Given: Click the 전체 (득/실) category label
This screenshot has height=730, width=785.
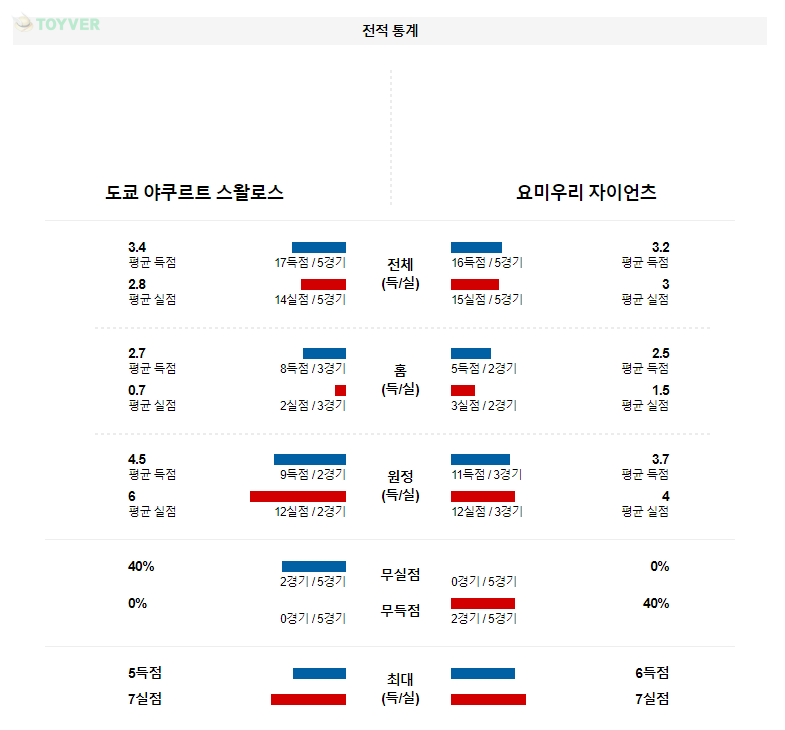Looking at the screenshot, I should pyautogui.click(x=400, y=273).
